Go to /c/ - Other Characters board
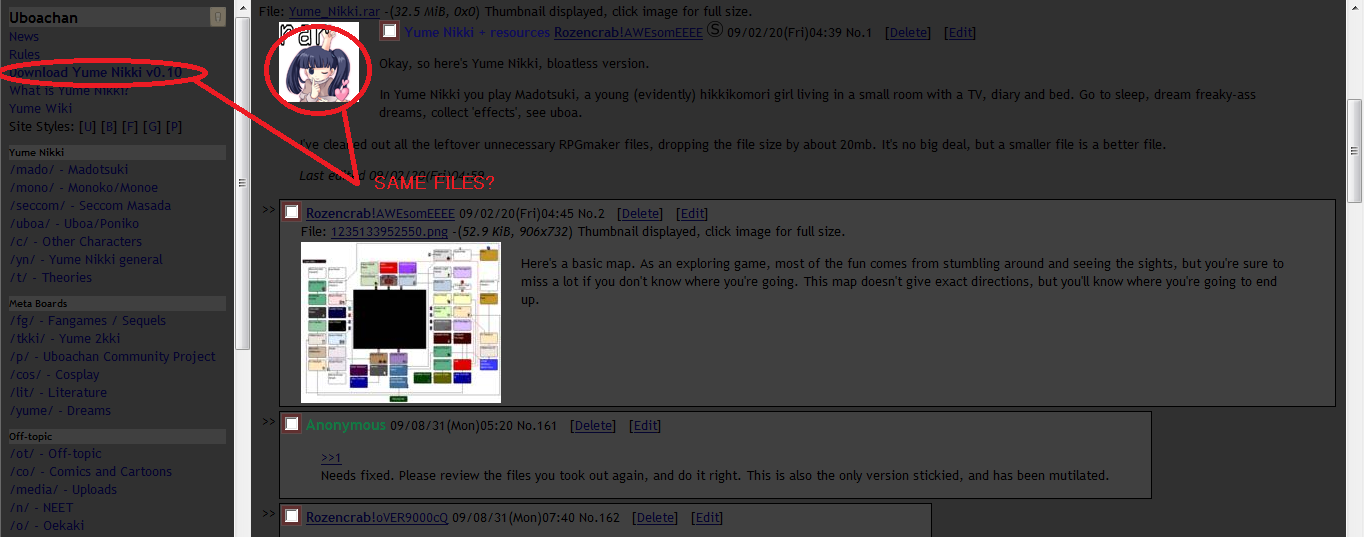 click(75, 242)
